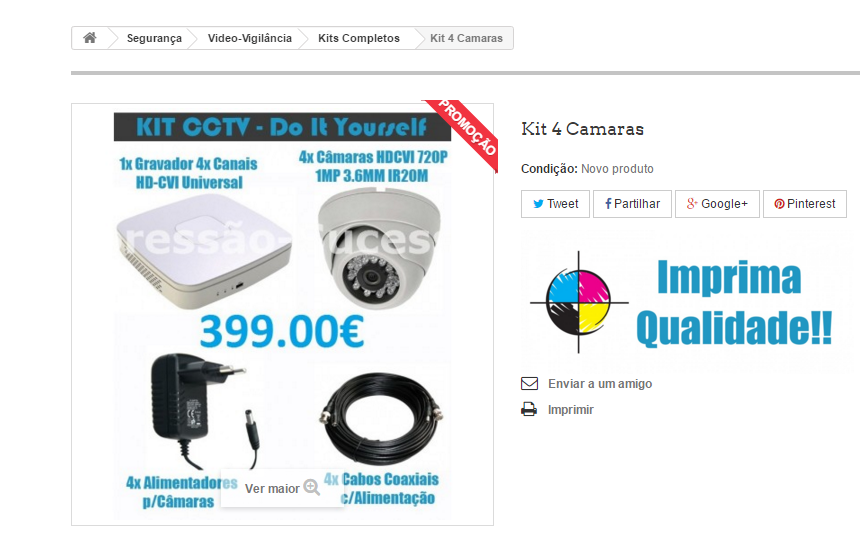
Task: Open the Imprima Qualidade banner
Action: (691, 301)
